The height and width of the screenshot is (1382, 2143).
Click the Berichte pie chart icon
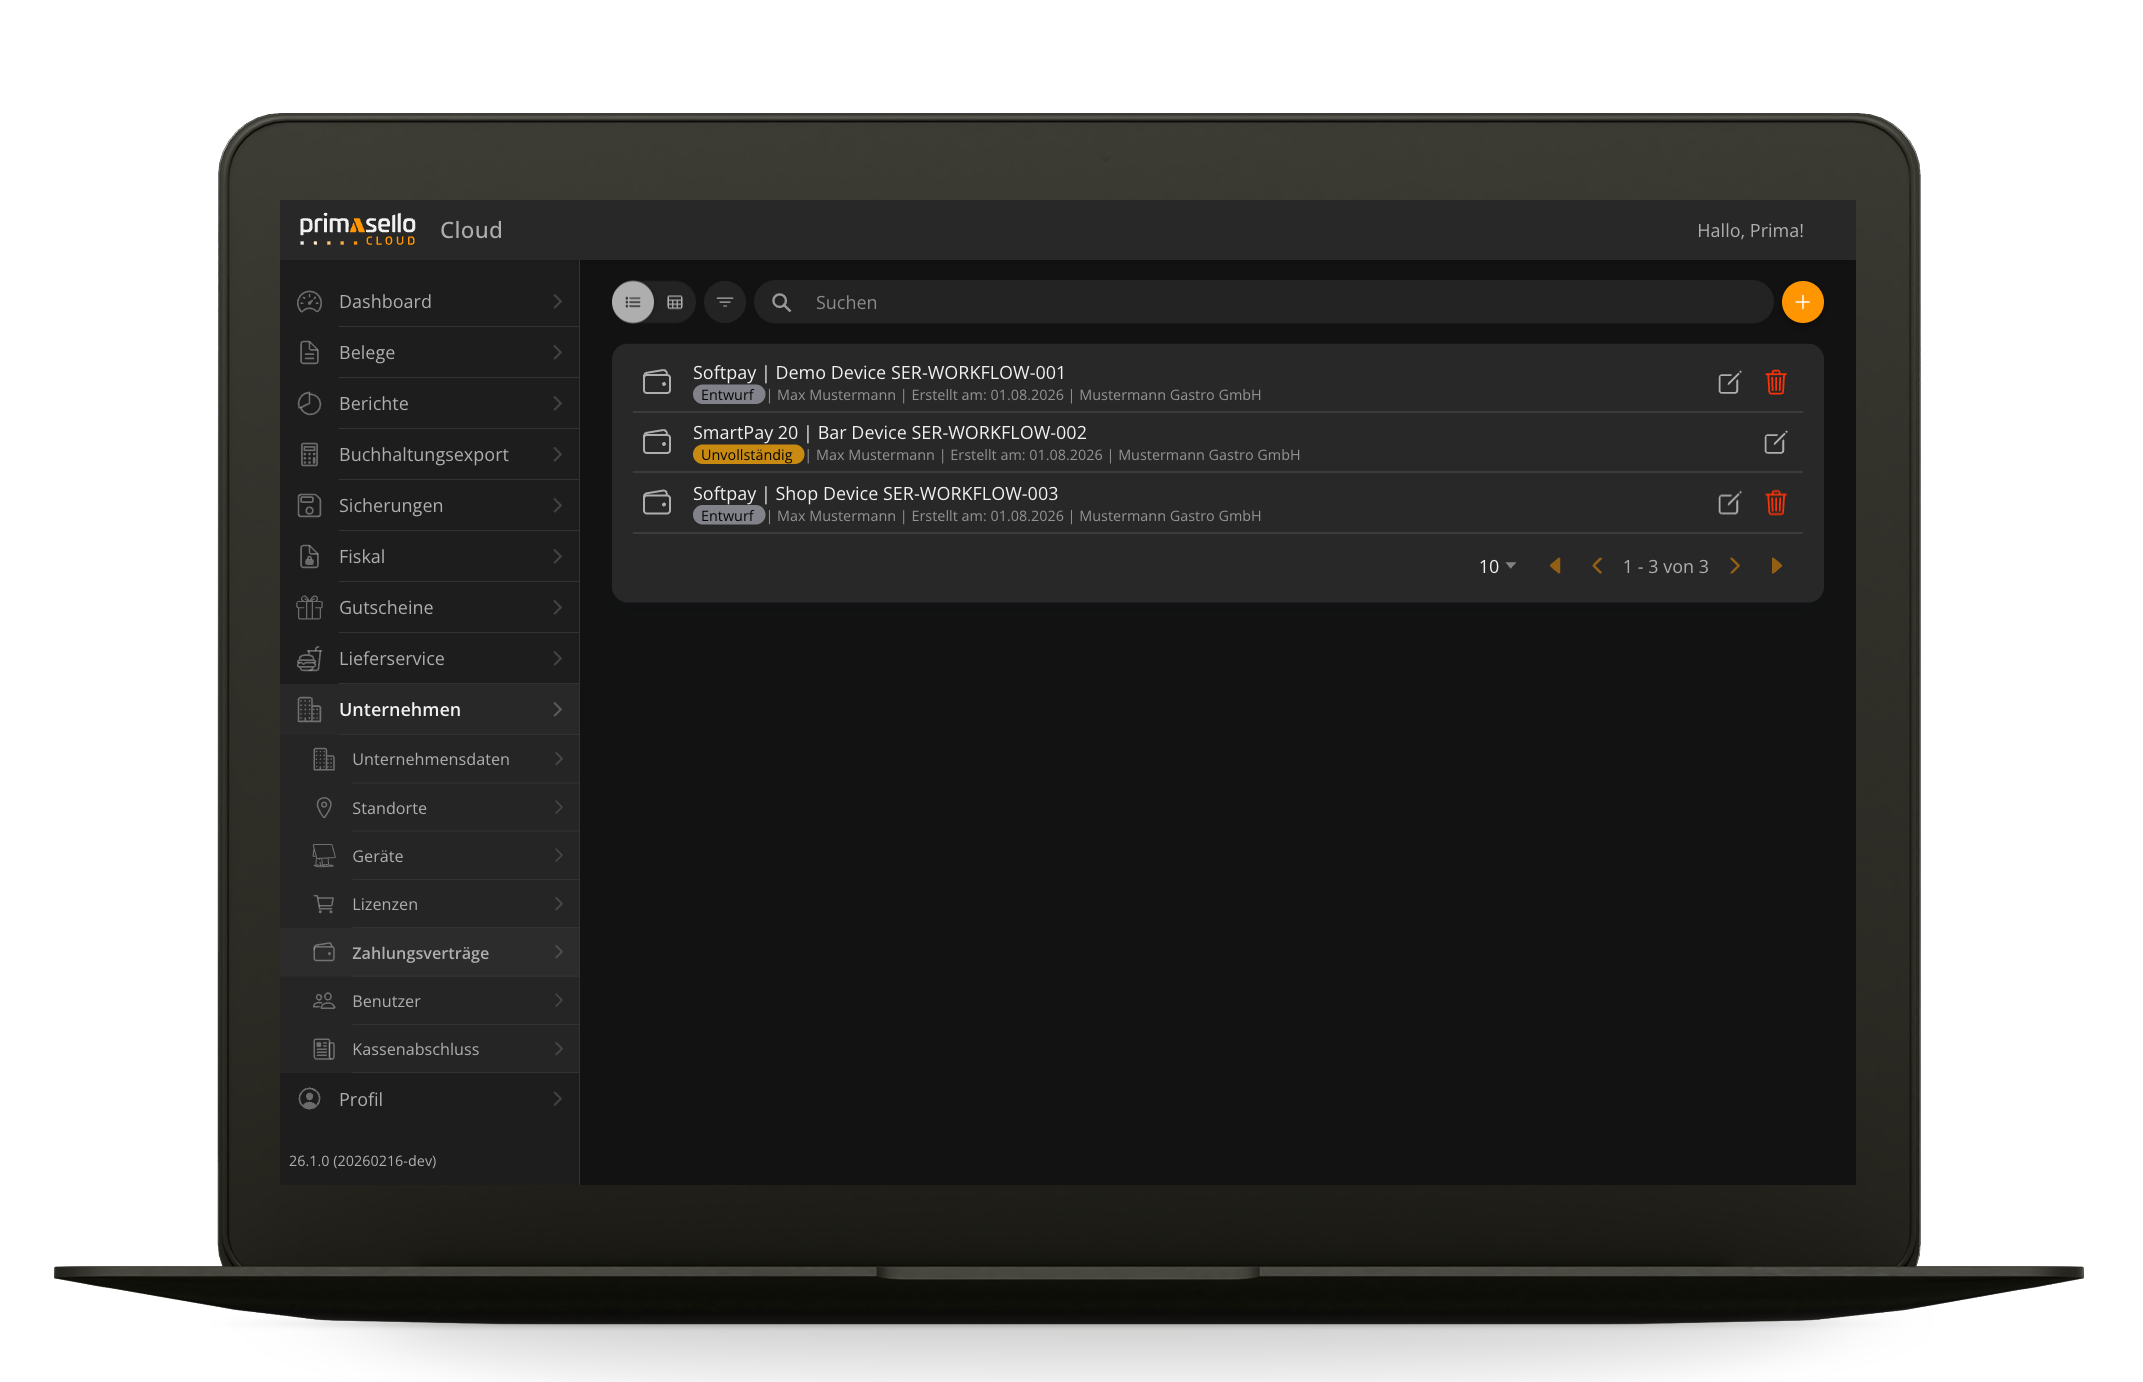tap(310, 403)
